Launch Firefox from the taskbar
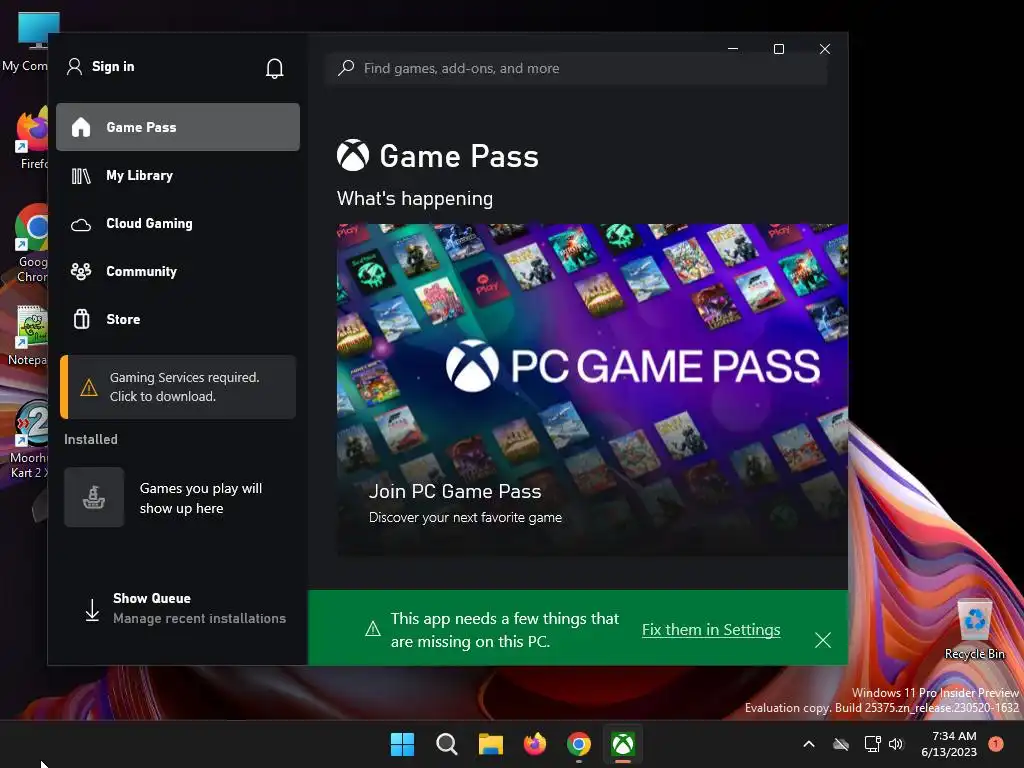The width and height of the screenshot is (1024, 768). [x=535, y=744]
